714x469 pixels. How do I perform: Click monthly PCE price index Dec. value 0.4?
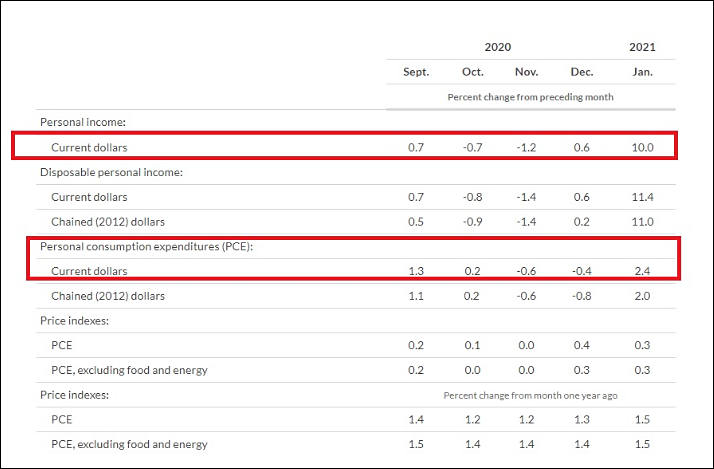pyautogui.click(x=581, y=345)
